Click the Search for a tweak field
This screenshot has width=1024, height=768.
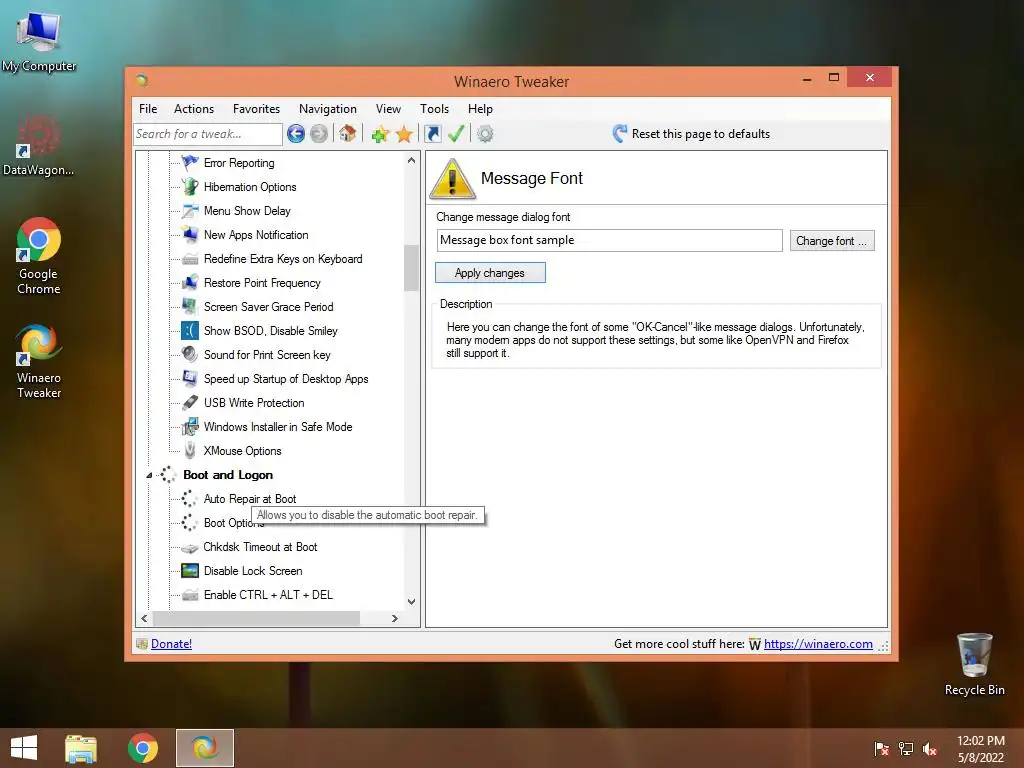point(208,134)
